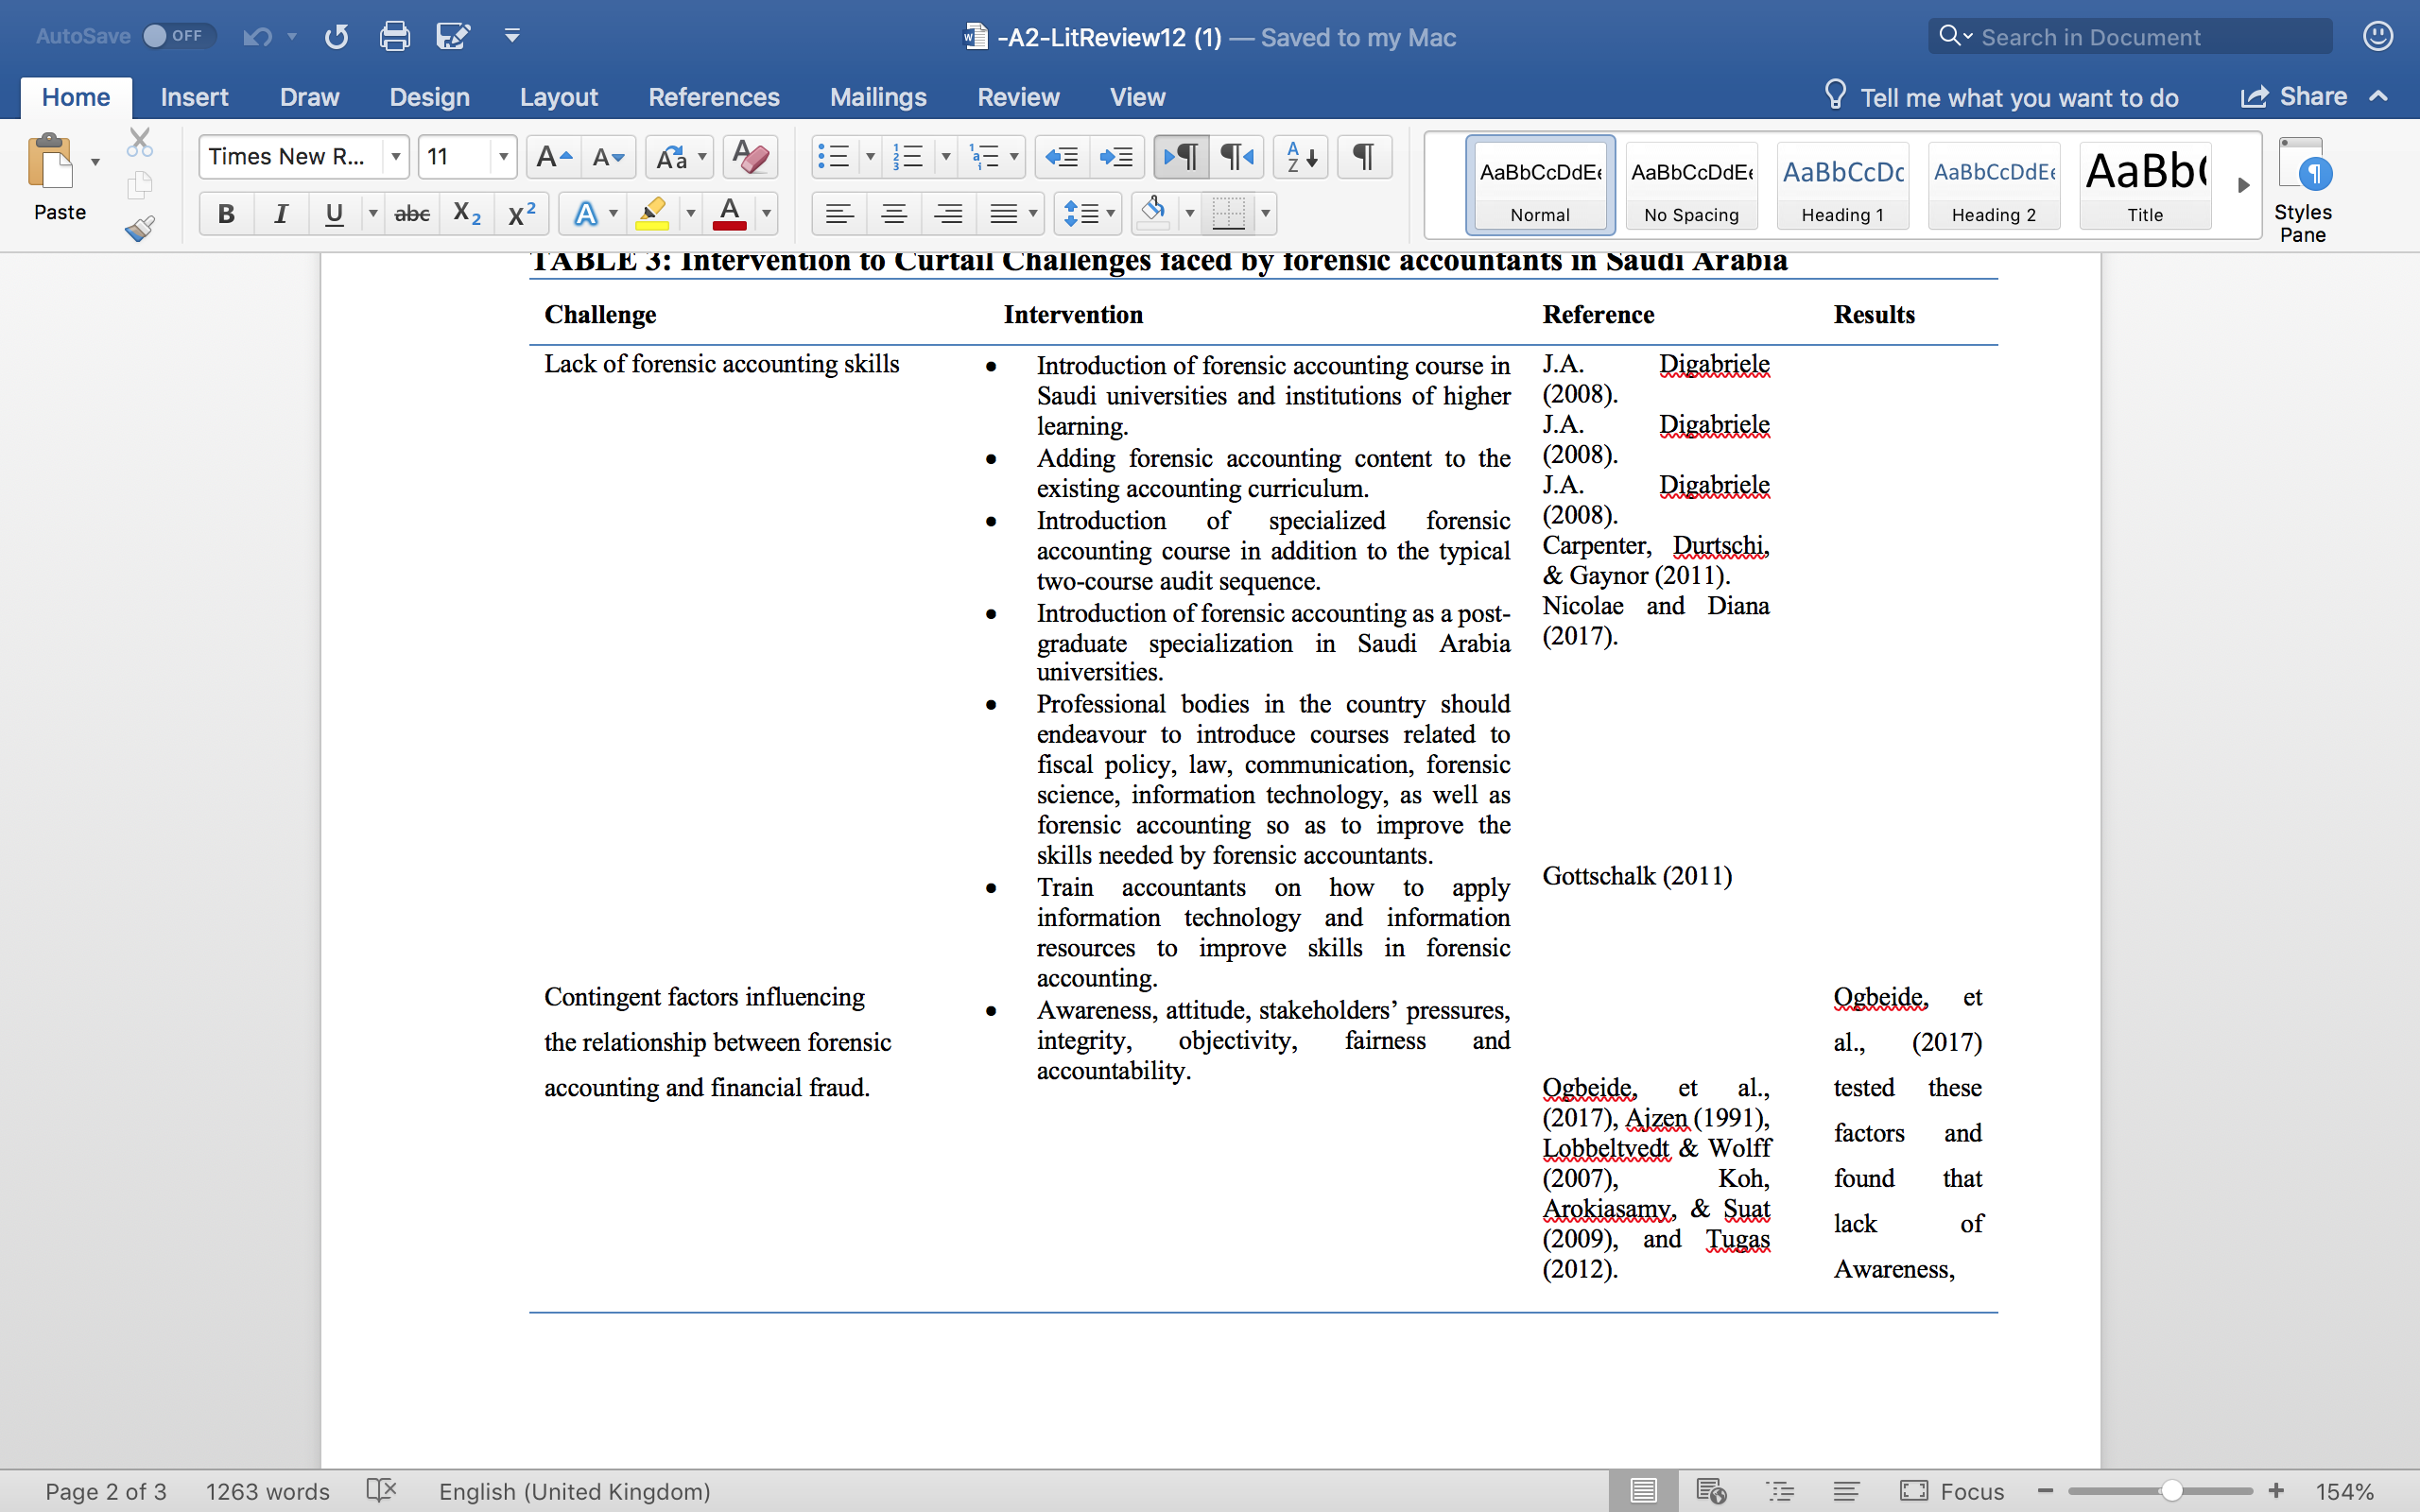Toggle Bold formatting

coord(226,214)
